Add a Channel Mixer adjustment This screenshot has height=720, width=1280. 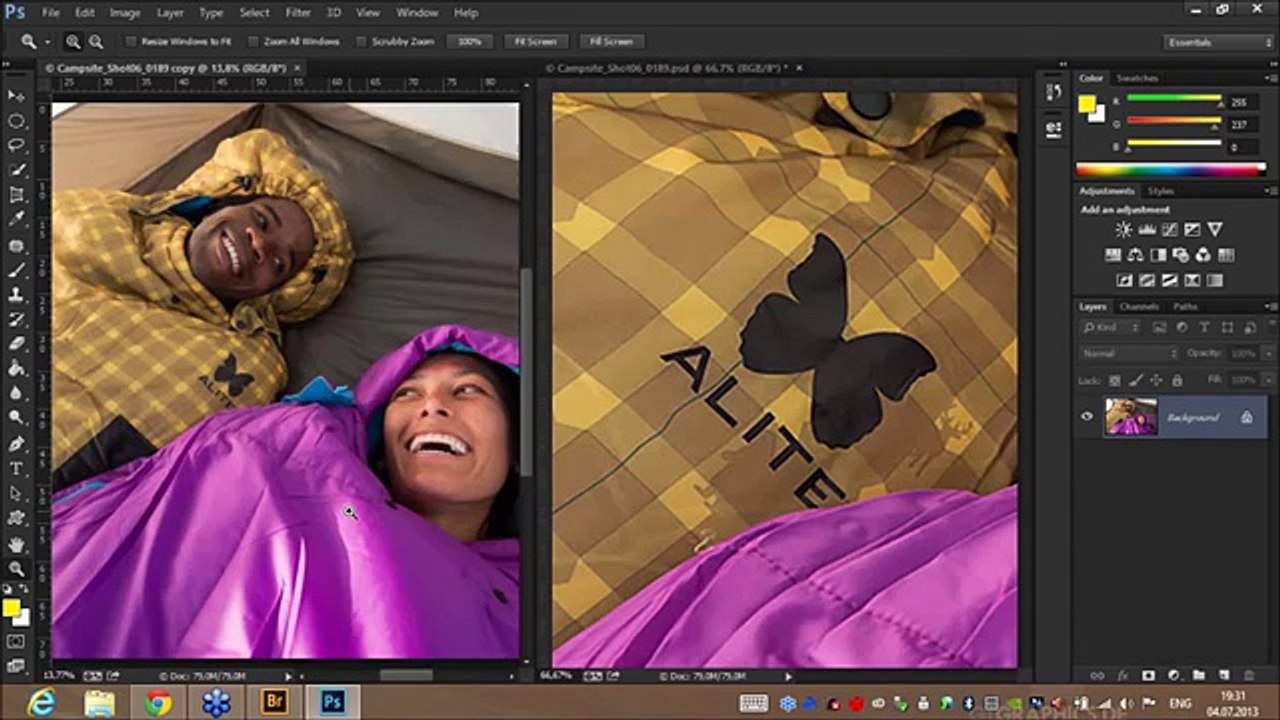(1203, 255)
